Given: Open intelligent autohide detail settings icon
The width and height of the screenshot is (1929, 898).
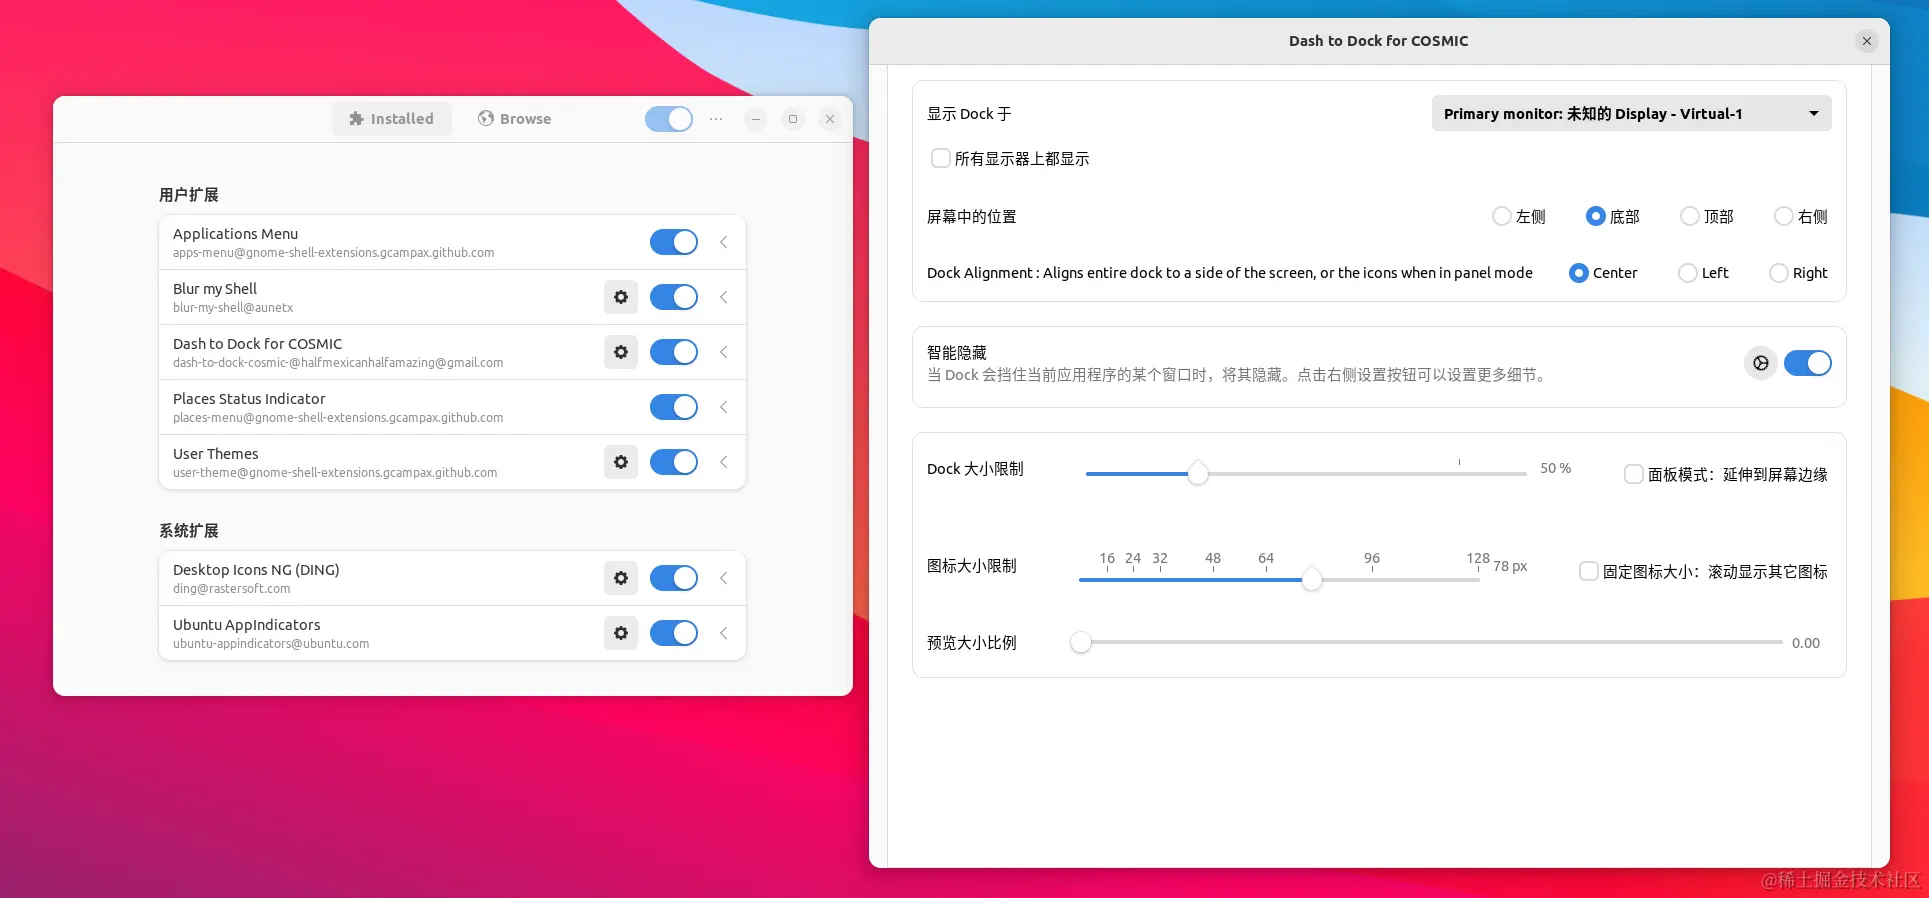Looking at the screenshot, I should pyautogui.click(x=1761, y=363).
